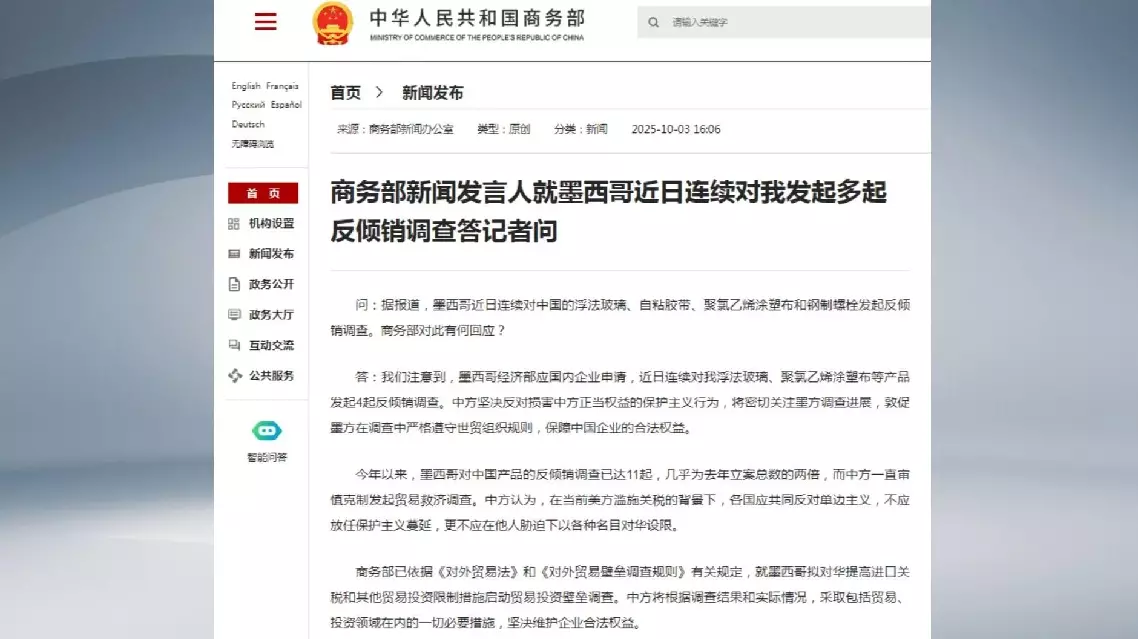Go to 首页 in breadcrumb
Image resolution: width=1138 pixels, height=639 pixels.
(345, 93)
